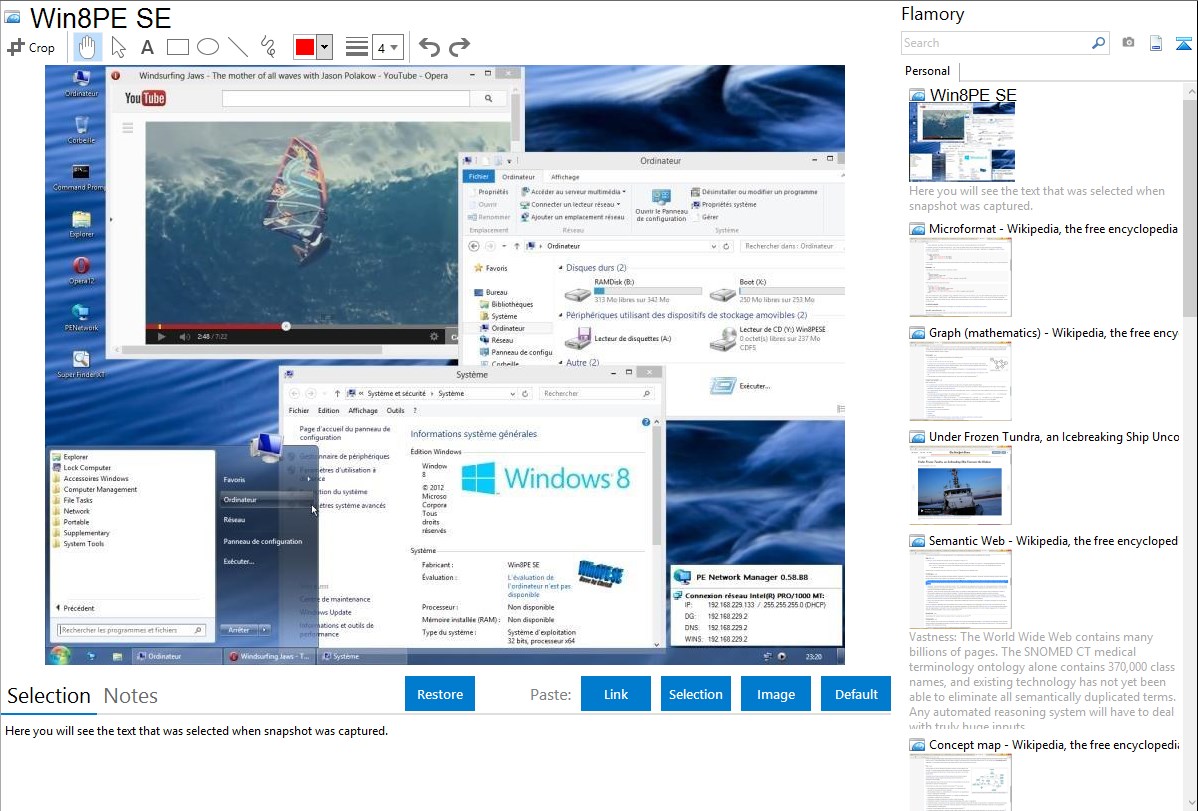Screen dimensions: 1198x811
Task: Click Panneau de configuration in the Start menu
Action: 263,541
